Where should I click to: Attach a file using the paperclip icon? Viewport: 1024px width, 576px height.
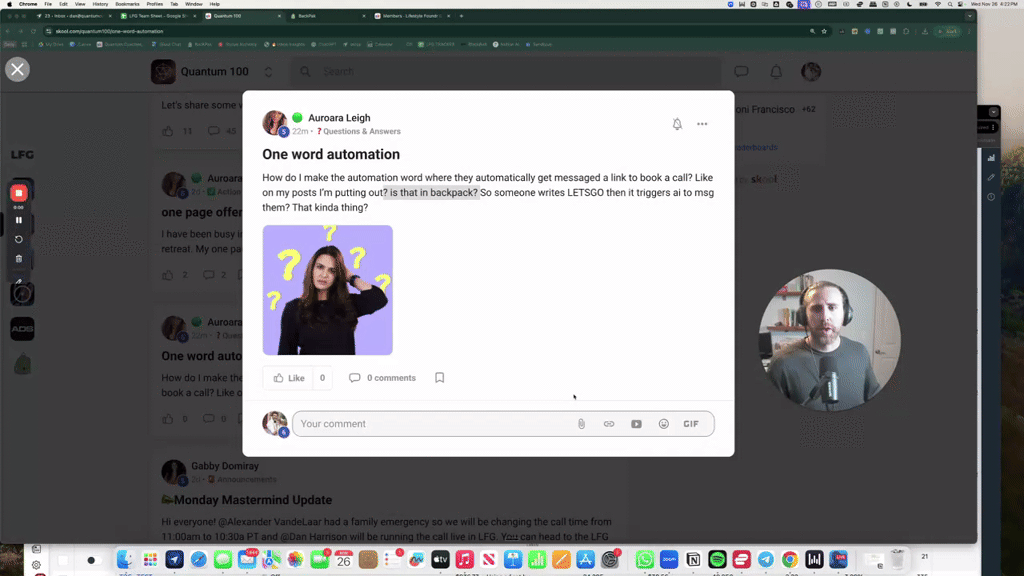(x=583, y=423)
